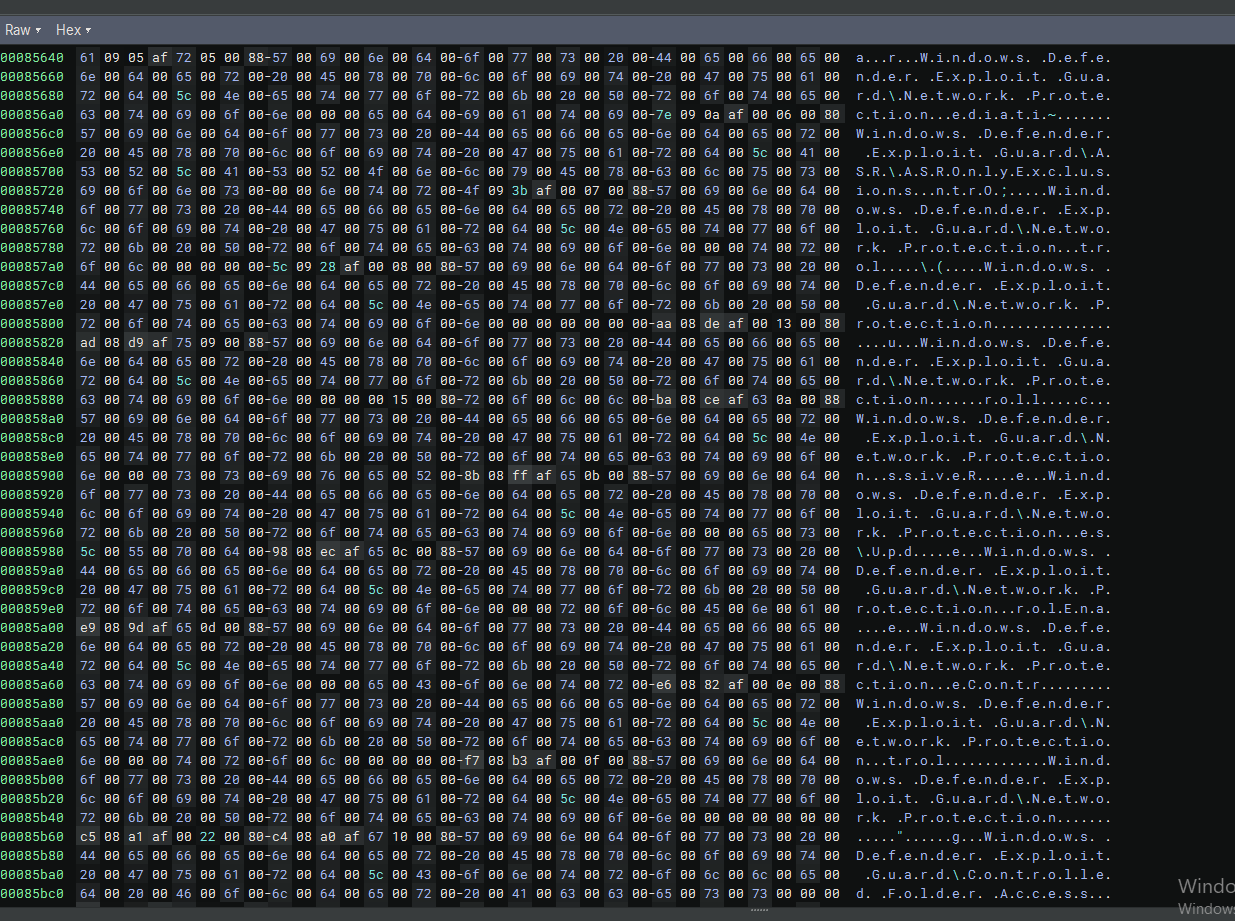Viewport: 1235px width, 921px height.
Task: Click hex byte '7e' in row 000856a0
Action: tap(663, 114)
